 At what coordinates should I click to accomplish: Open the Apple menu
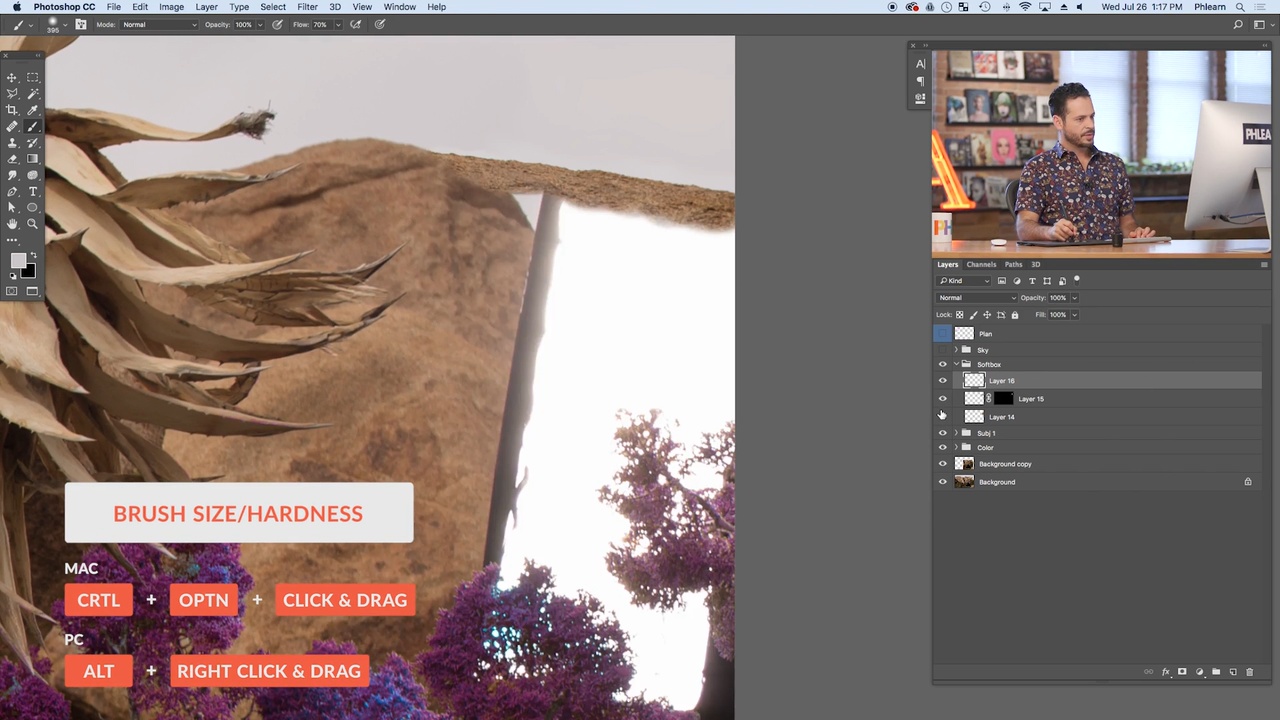(16, 7)
